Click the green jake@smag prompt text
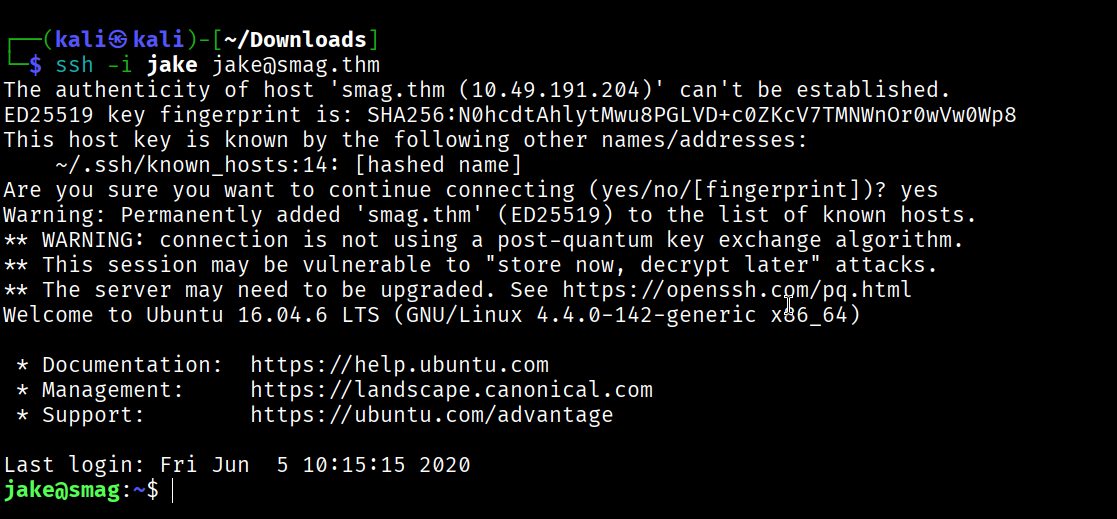The height and width of the screenshot is (519, 1117). click(62, 491)
